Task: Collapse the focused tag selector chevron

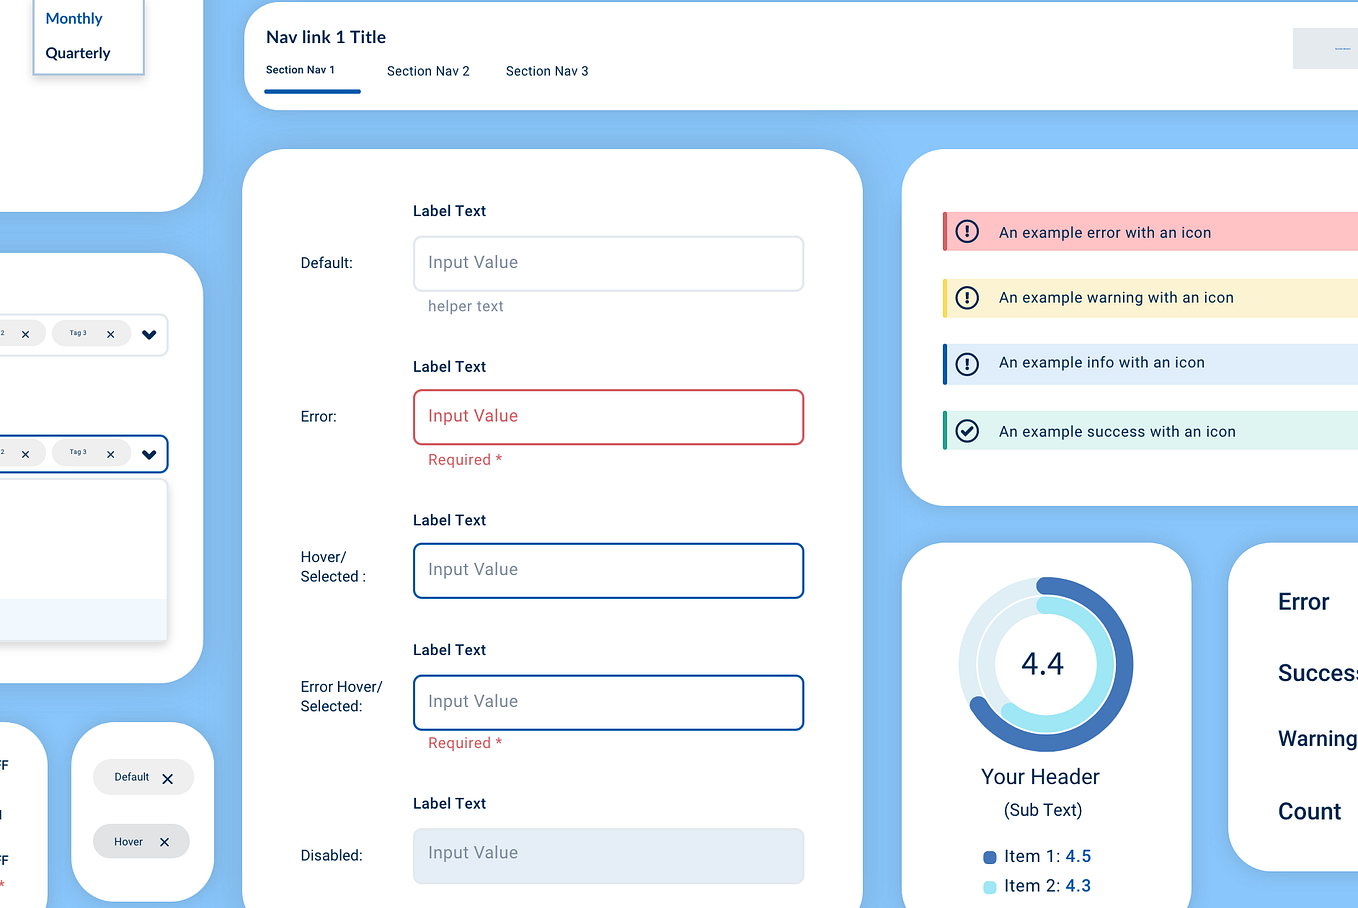Action: click(149, 453)
